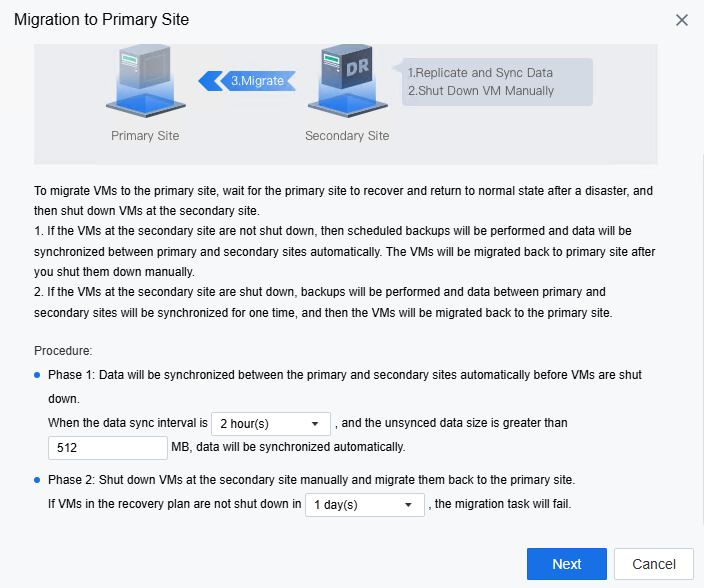Close the Migration to Primary Site dialog
This screenshot has width=704, height=588.
(682, 20)
